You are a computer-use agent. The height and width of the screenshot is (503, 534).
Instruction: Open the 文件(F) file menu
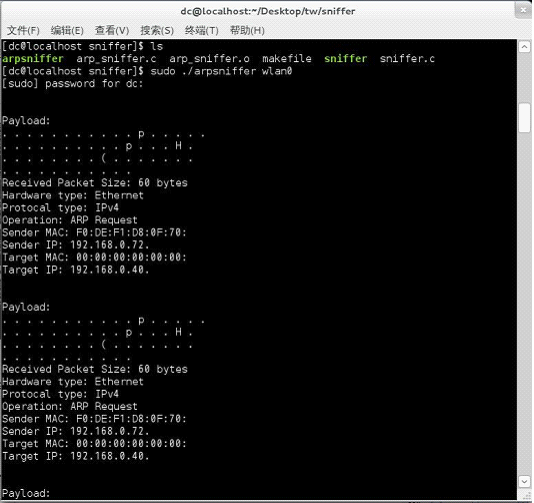23,31
